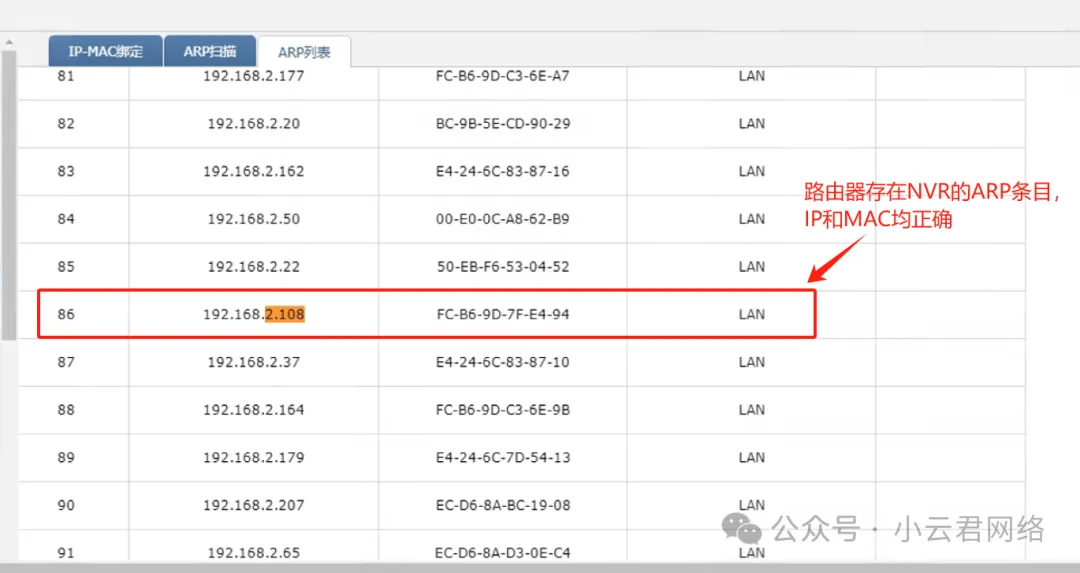Click the left vertical scrollbar thumb
The image size is (1080, 573).
coord(8,190)
